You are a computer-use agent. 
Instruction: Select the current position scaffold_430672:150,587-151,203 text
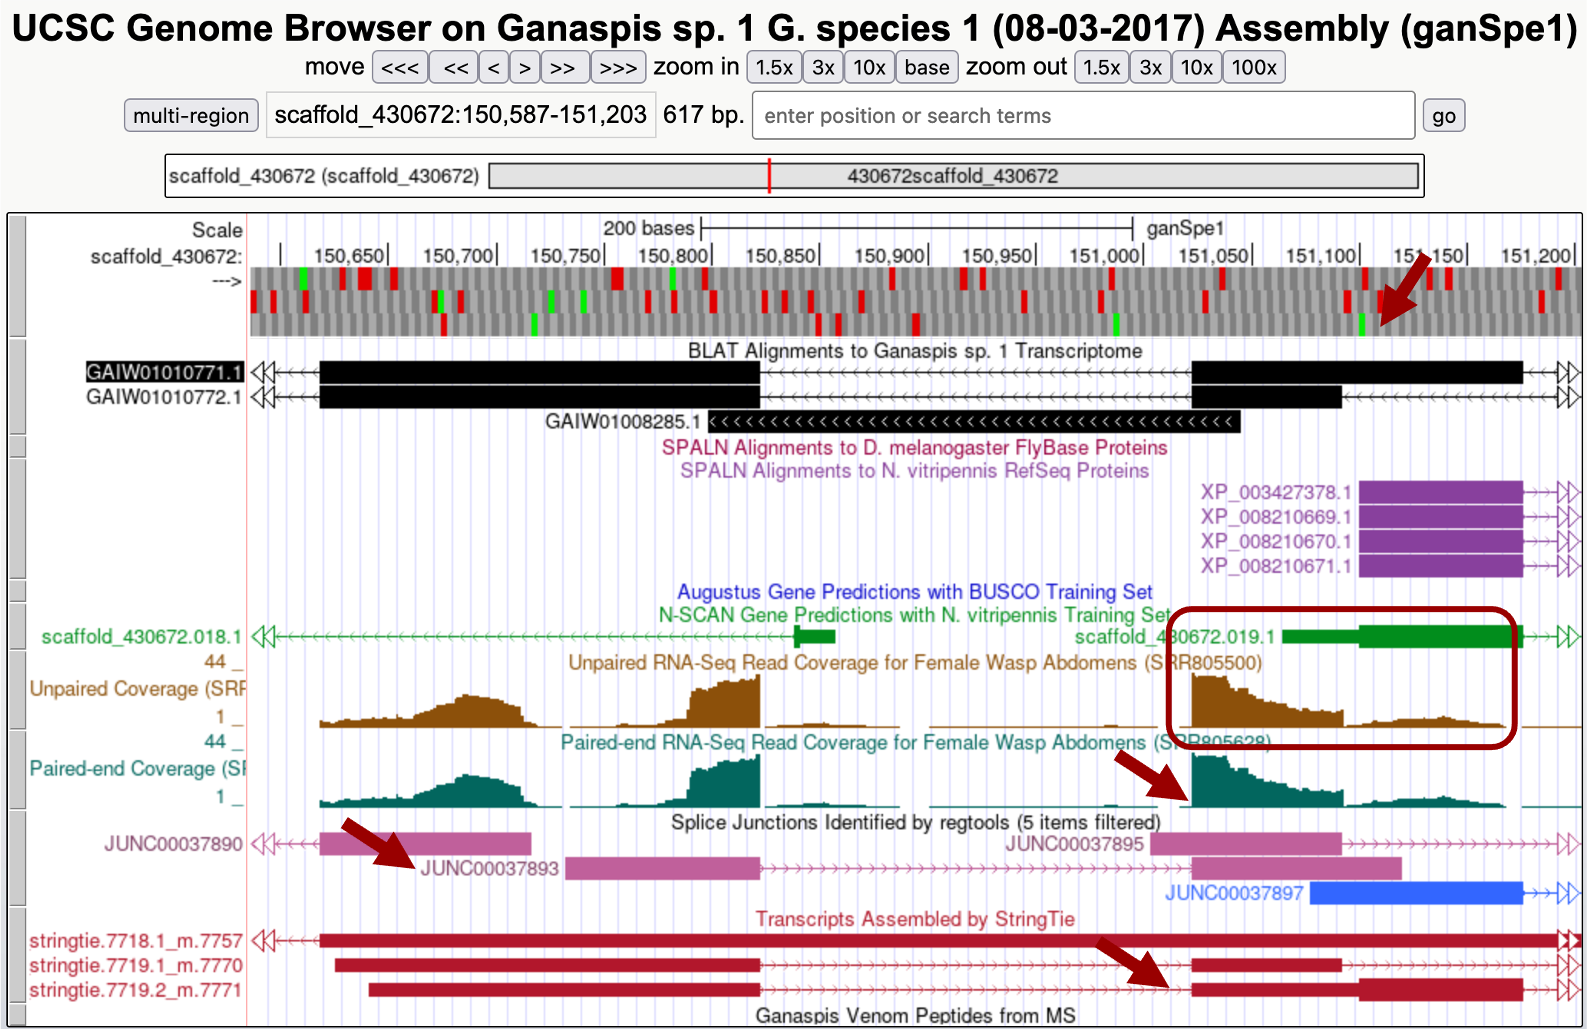[461, 115]
